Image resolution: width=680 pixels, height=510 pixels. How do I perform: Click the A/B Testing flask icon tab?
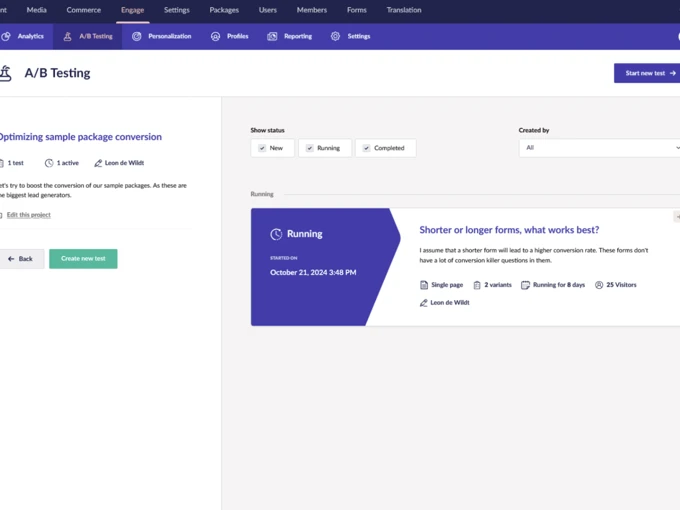pos(68,36)
